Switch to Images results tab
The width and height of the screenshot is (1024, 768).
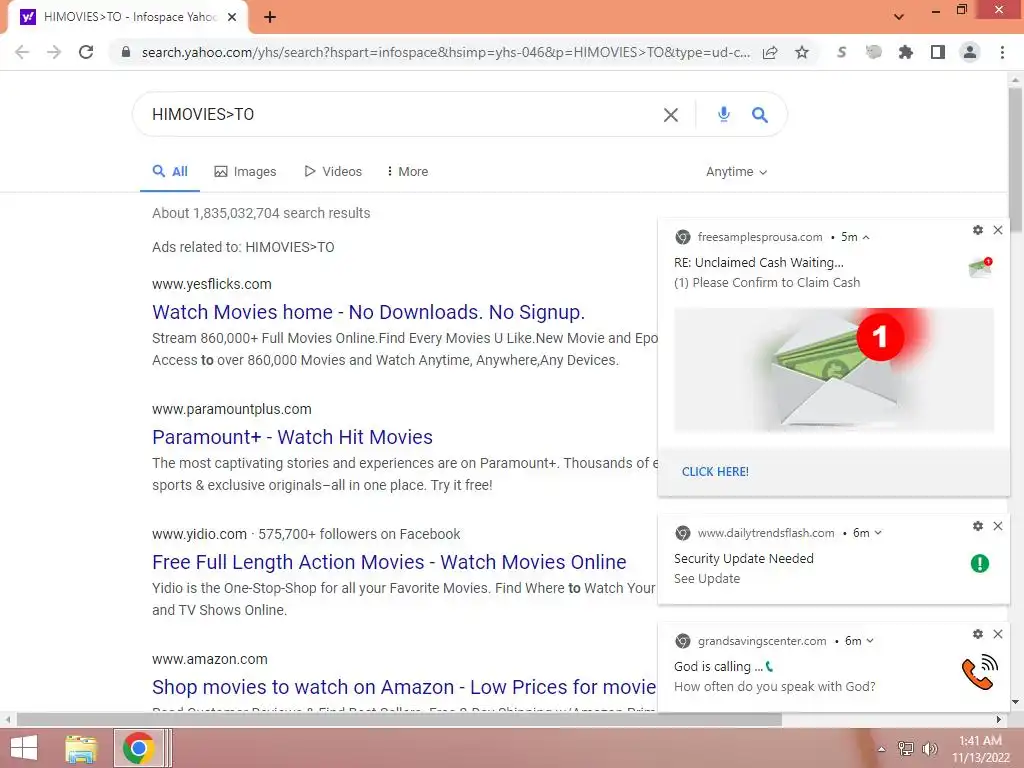[245, 171]
